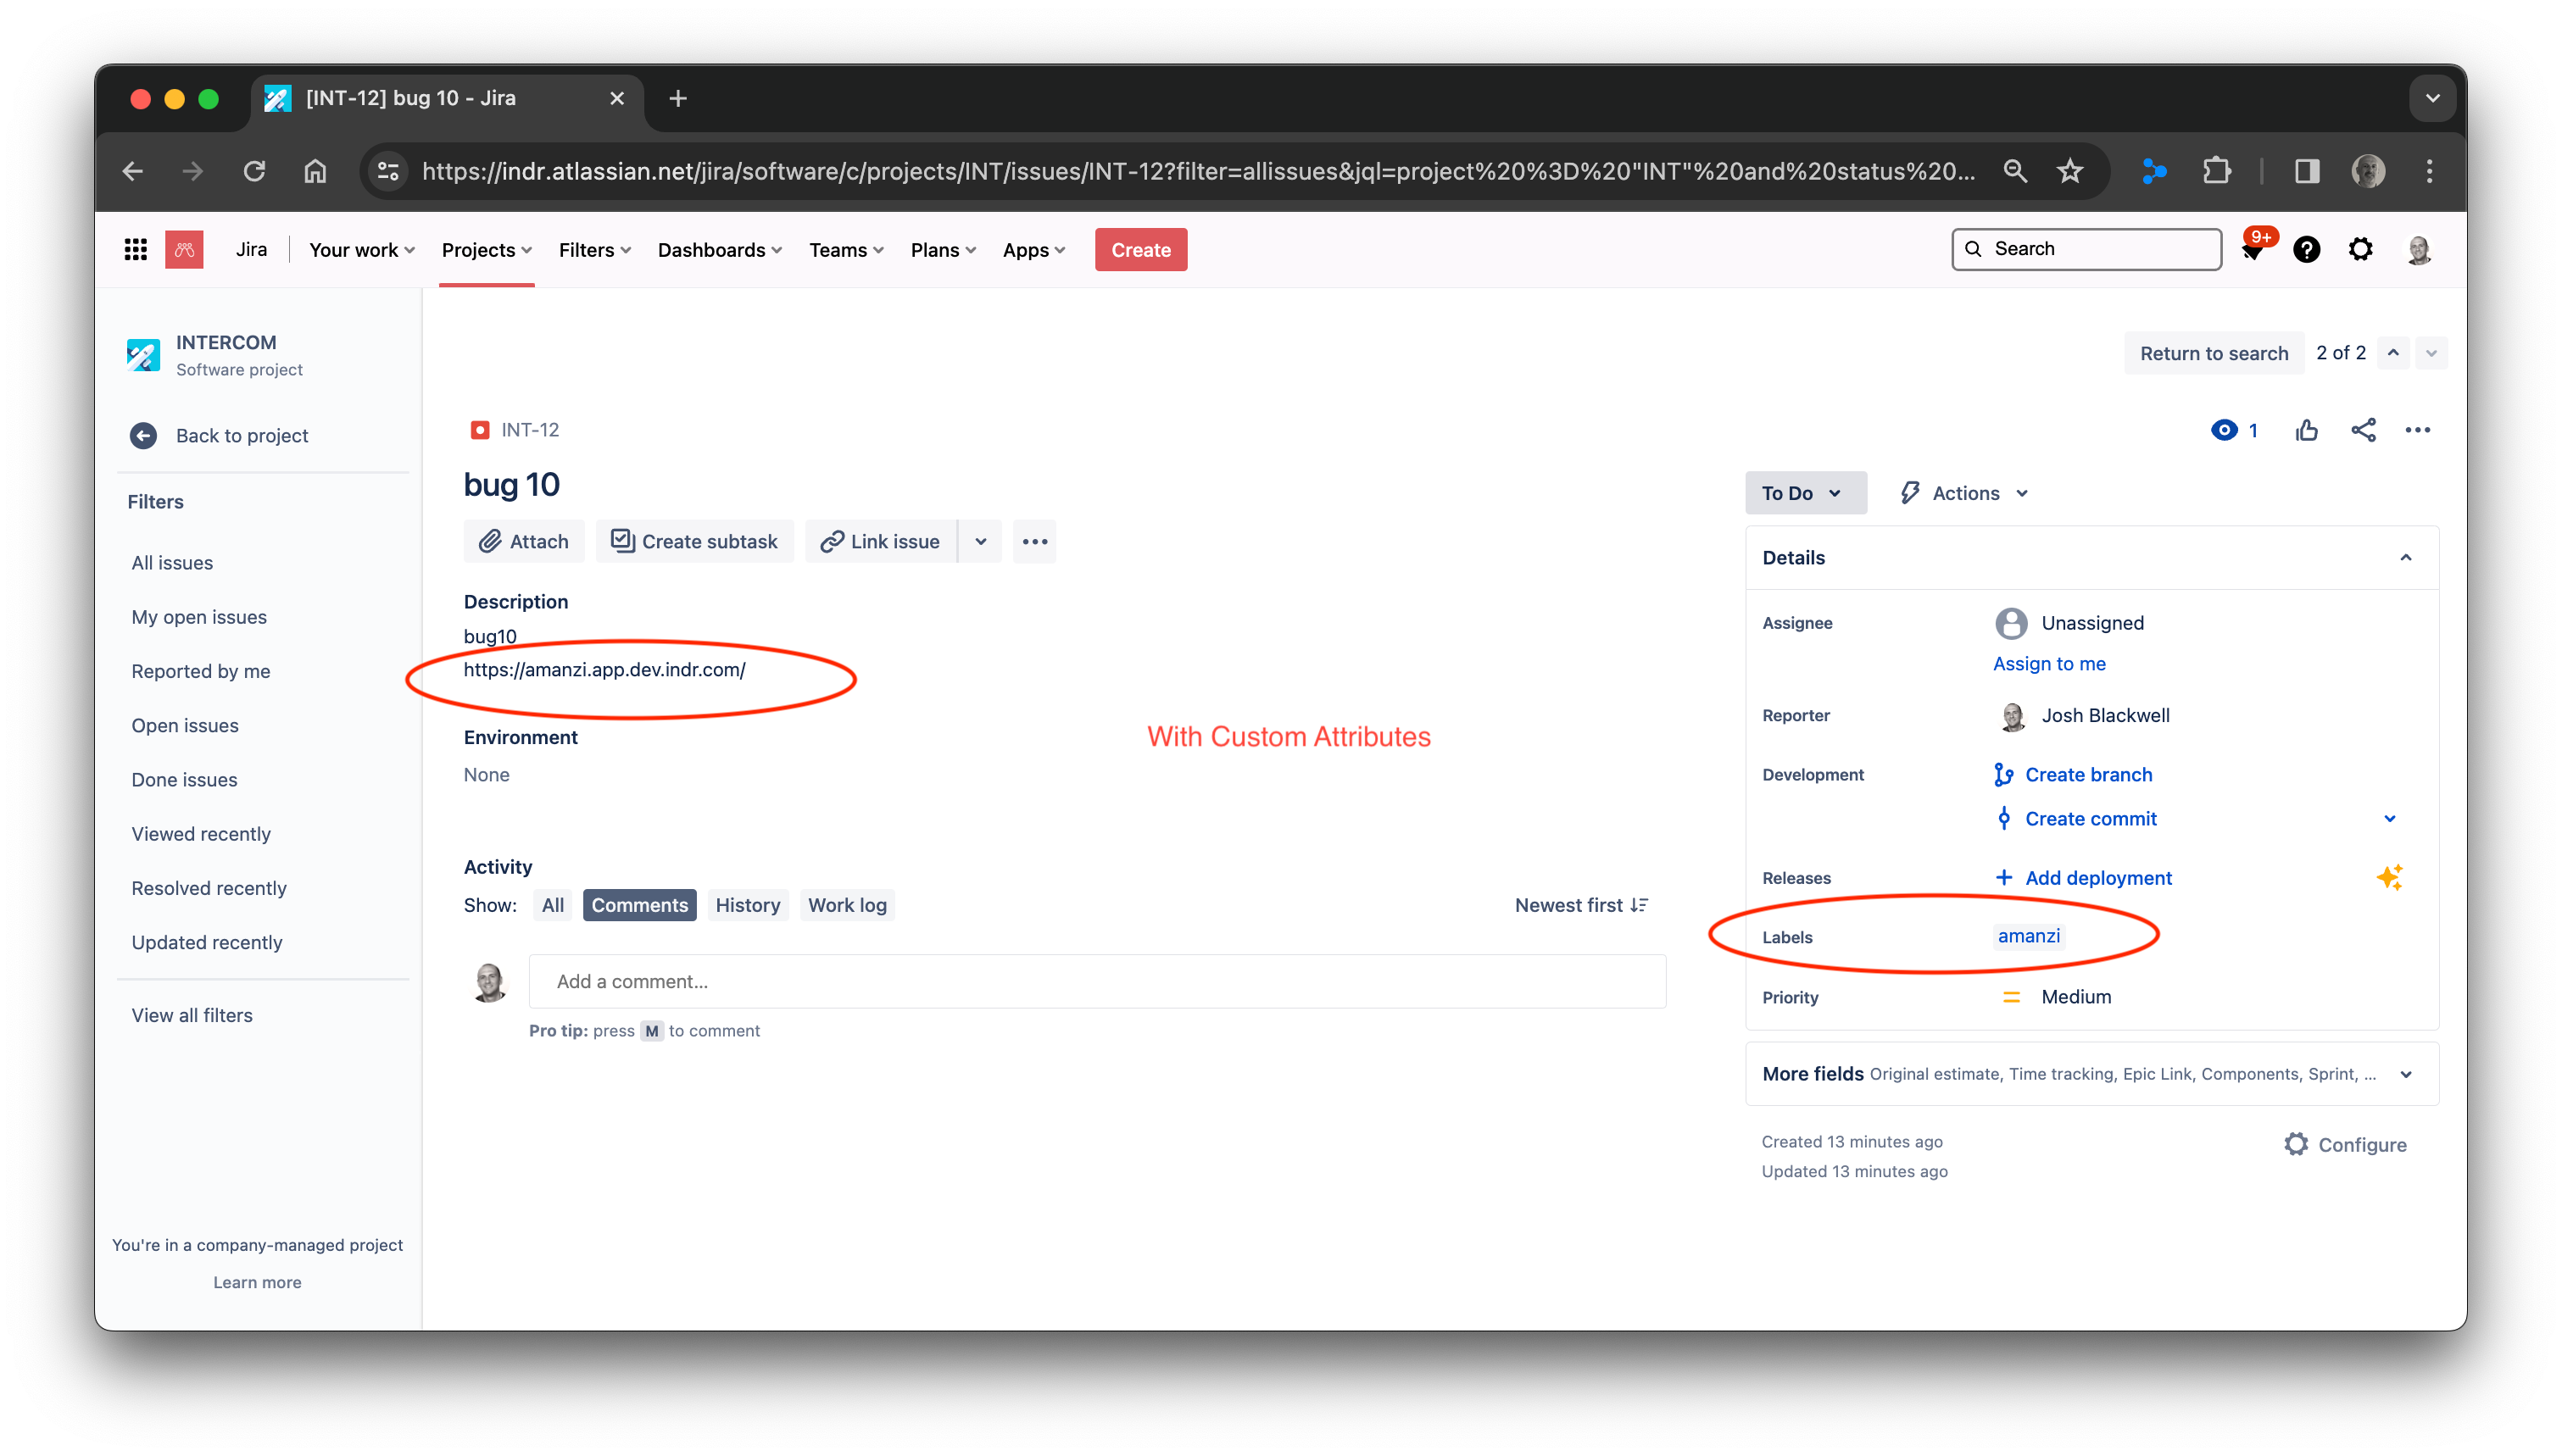Toggle the browser side panel icon
Screen dimensions: 2562x1456
point(2306,171)
